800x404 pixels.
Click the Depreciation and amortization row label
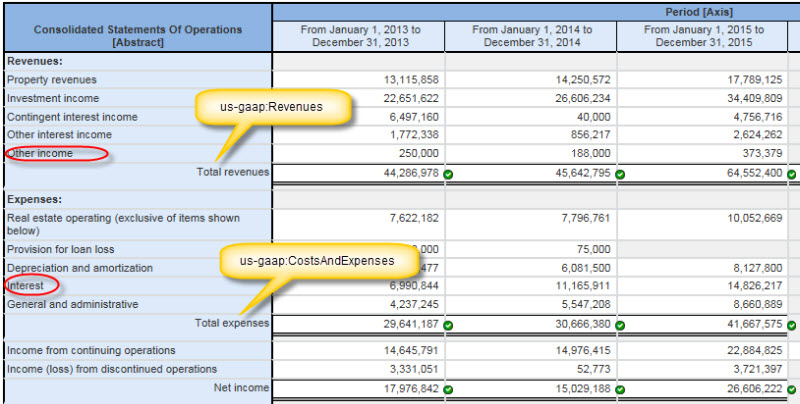(x=80, y=268)
